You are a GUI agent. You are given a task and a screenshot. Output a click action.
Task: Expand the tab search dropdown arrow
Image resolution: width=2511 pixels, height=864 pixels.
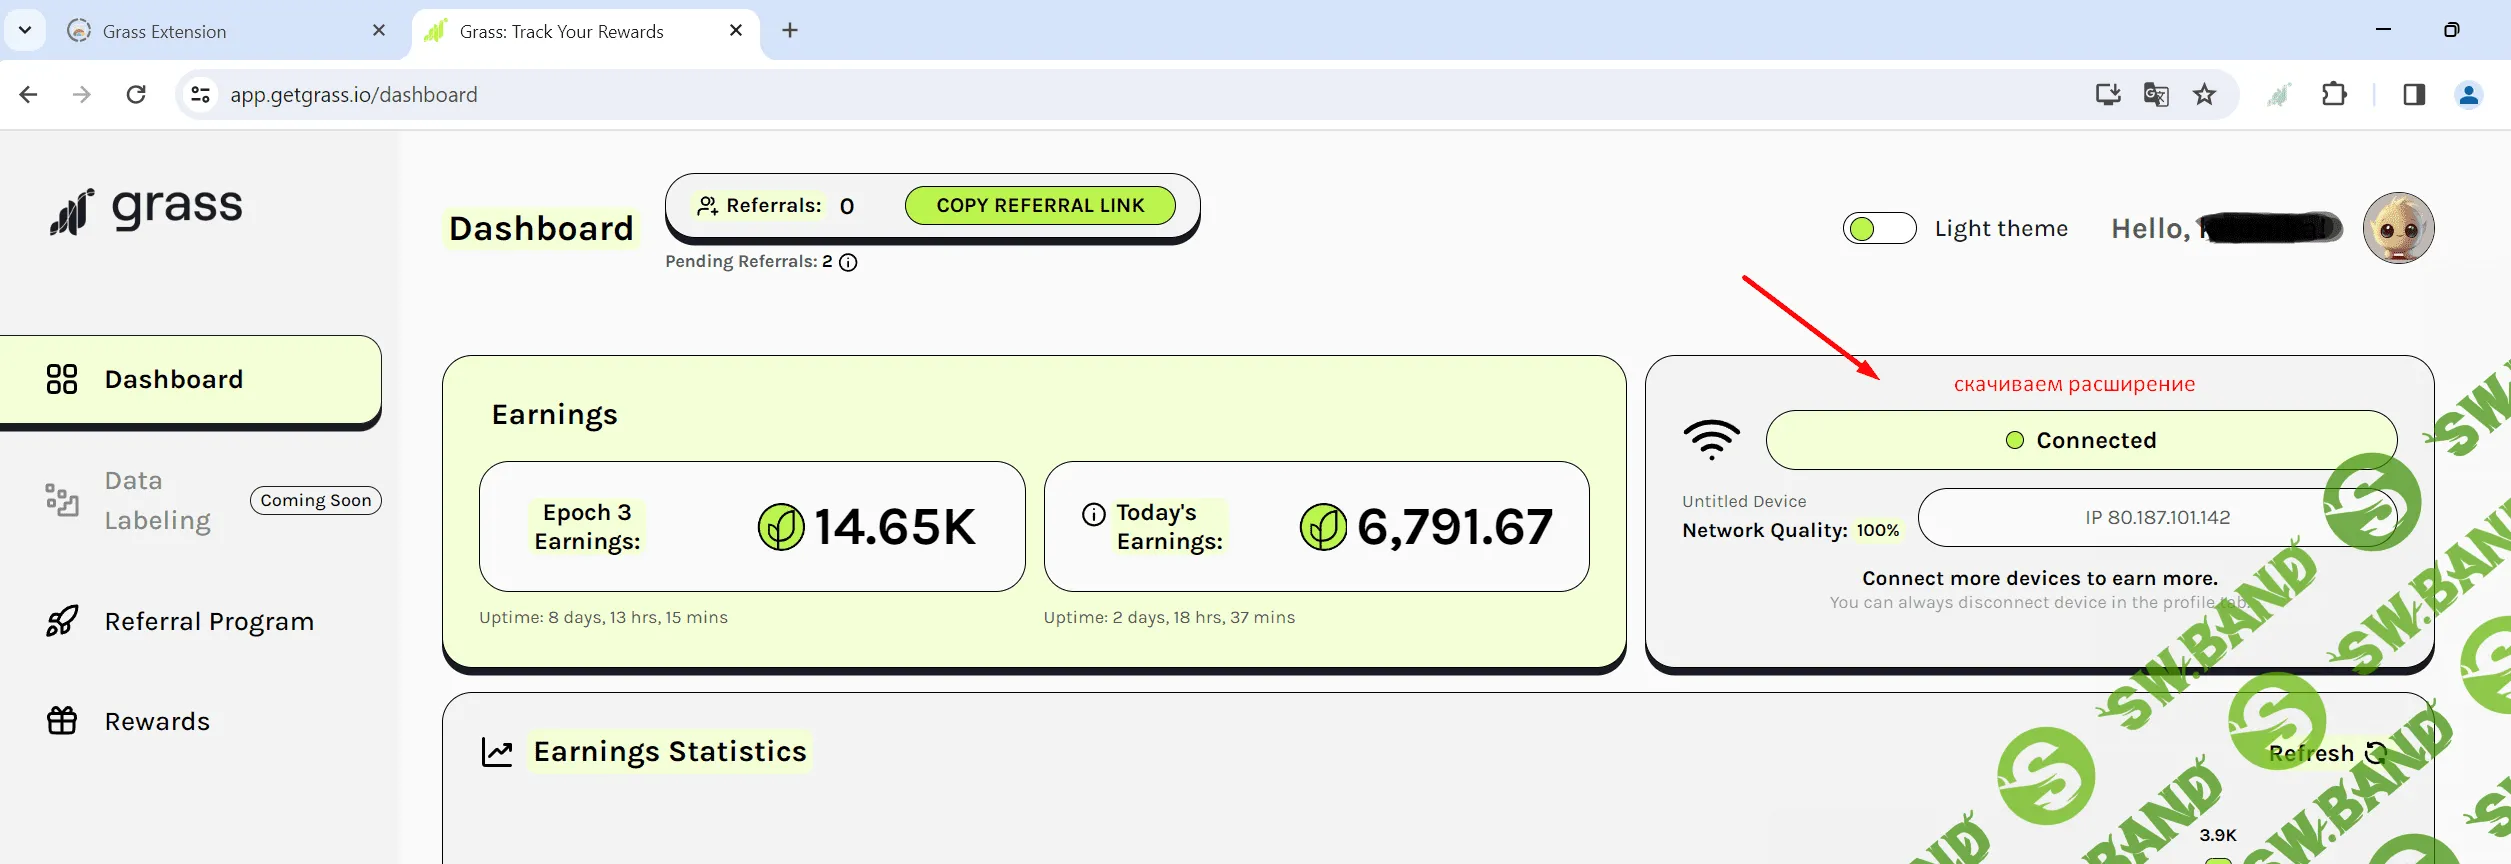pyautogui.click(x=25, y=30)
